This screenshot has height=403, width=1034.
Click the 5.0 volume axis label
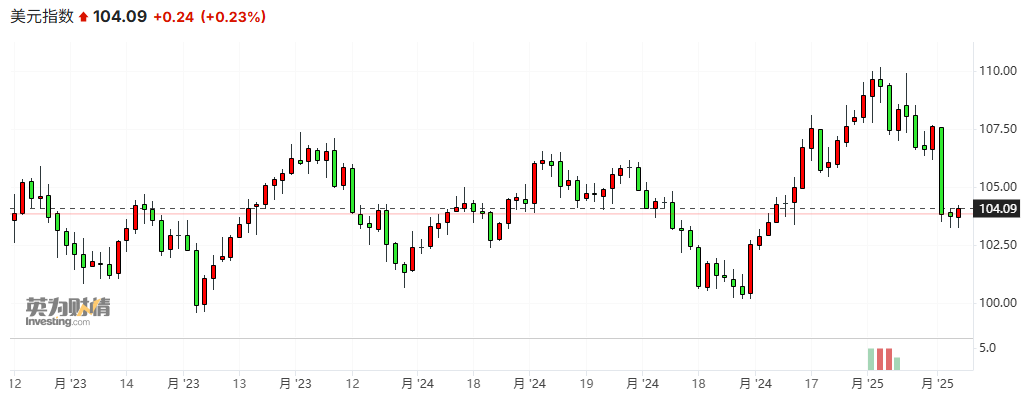coord(987,348)
